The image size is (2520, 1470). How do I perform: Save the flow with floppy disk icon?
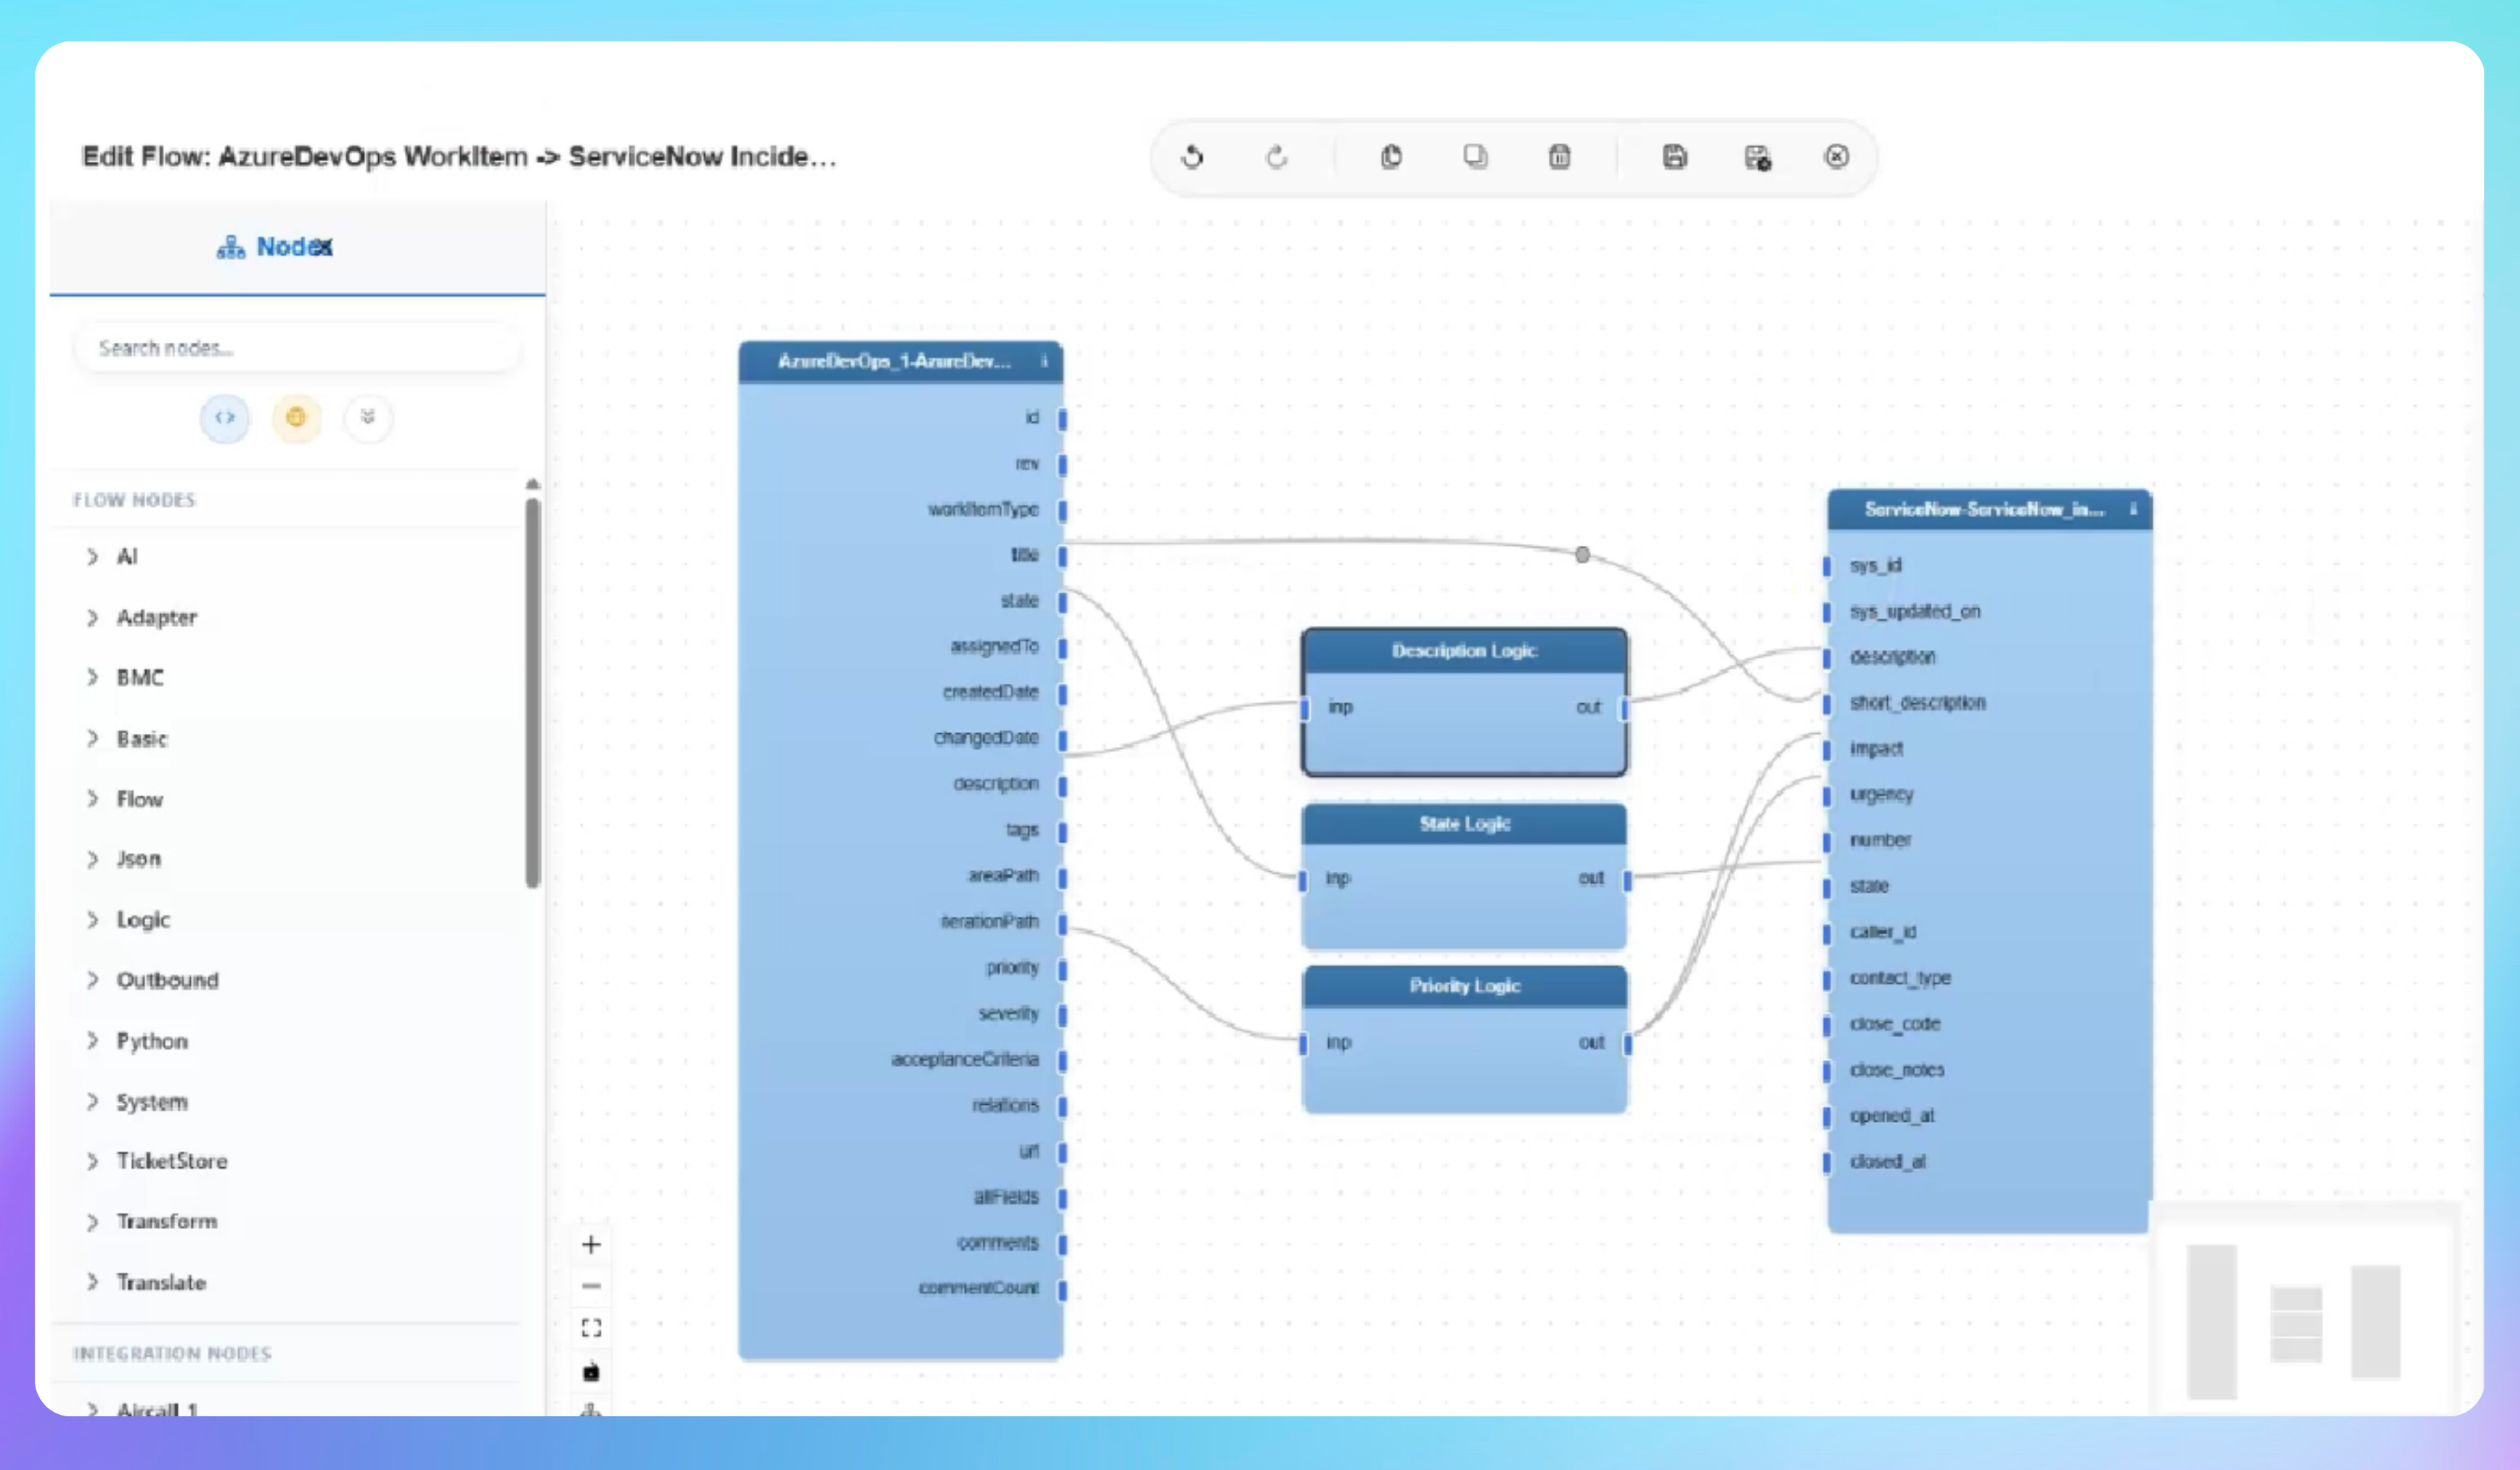click(x=1674, y=157)
